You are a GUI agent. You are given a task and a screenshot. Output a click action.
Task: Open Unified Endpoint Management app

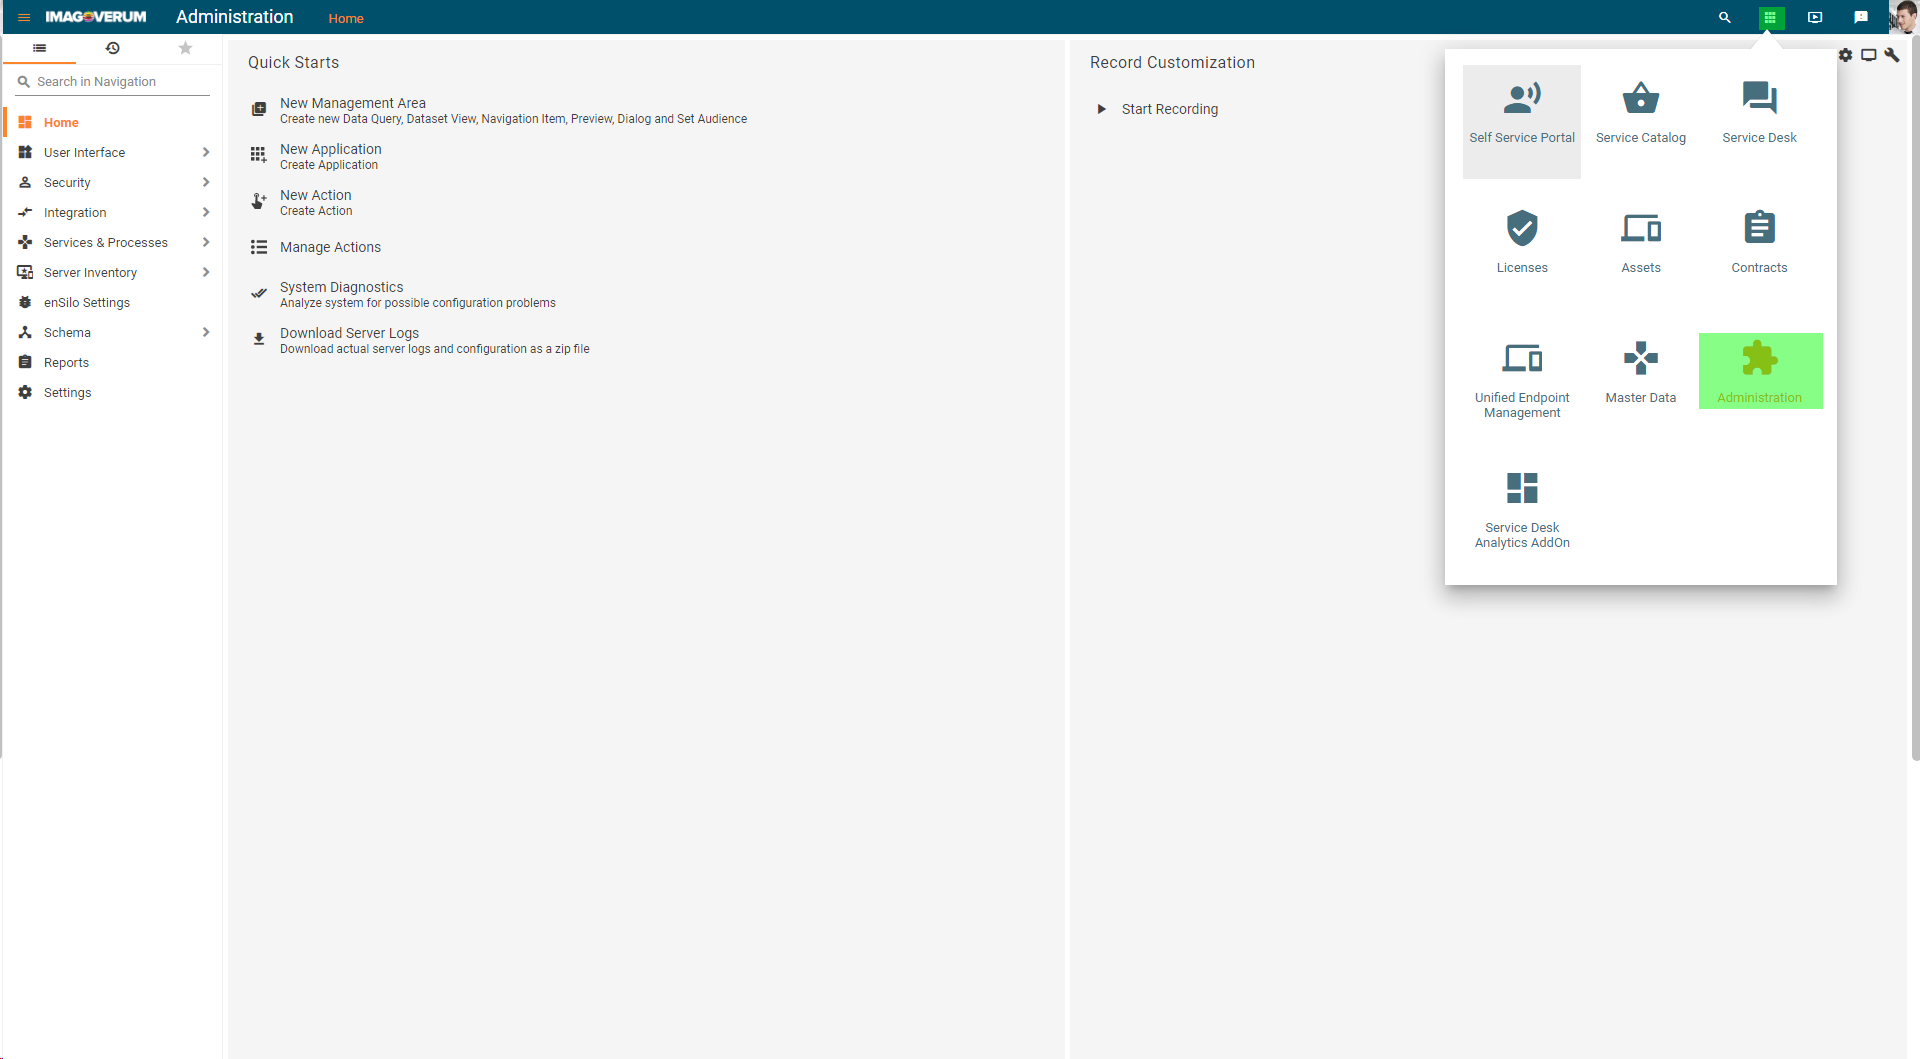coord(1521,377)
